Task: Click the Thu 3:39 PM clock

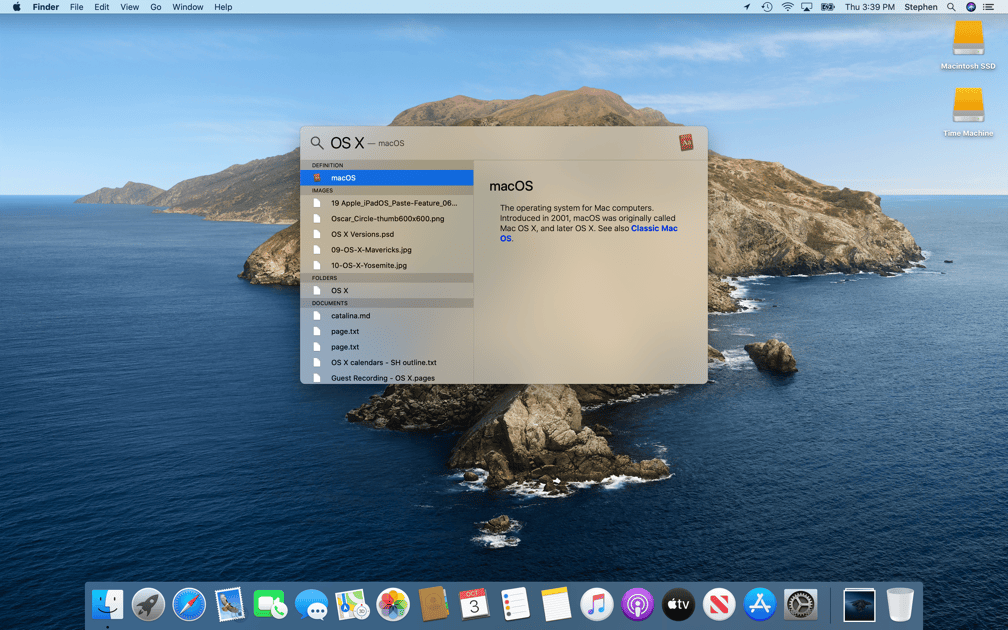Action: [x=869, y=7]
